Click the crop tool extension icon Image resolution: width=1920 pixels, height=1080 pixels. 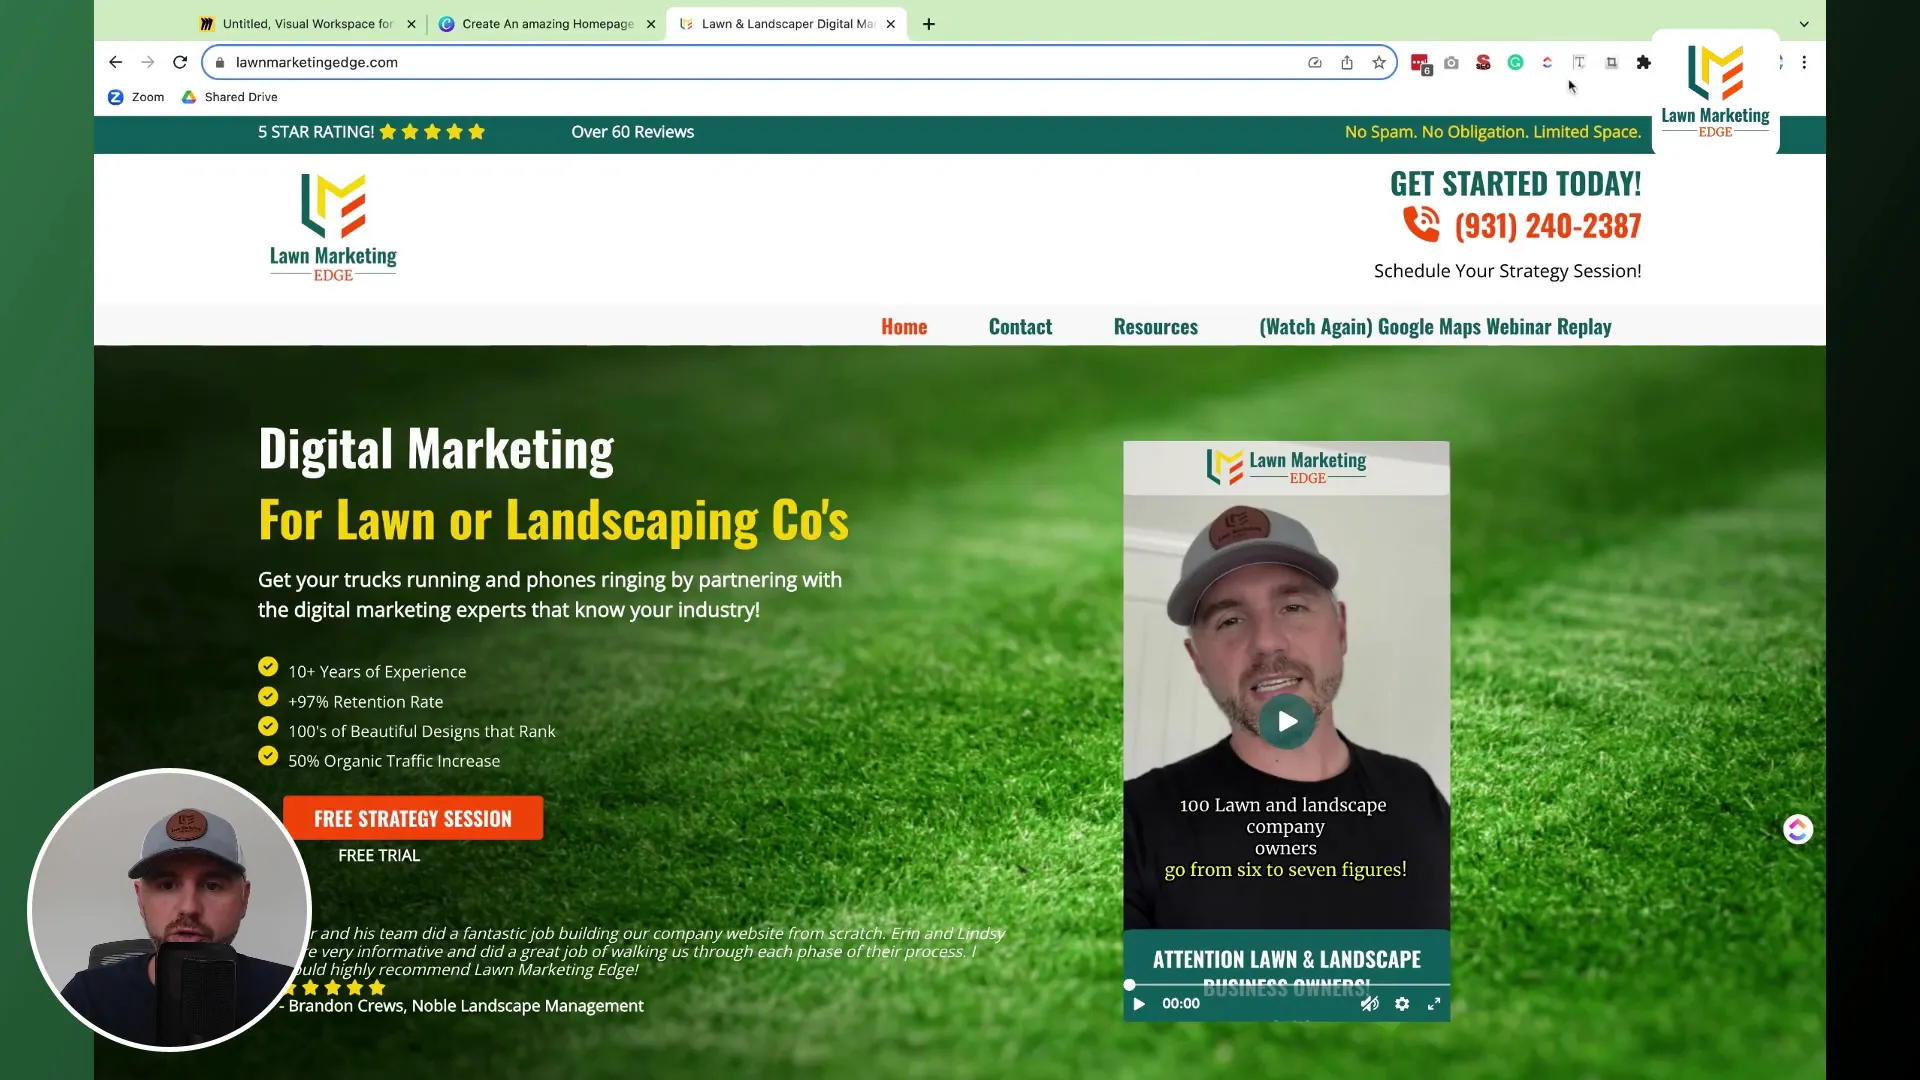[1611, 62]
